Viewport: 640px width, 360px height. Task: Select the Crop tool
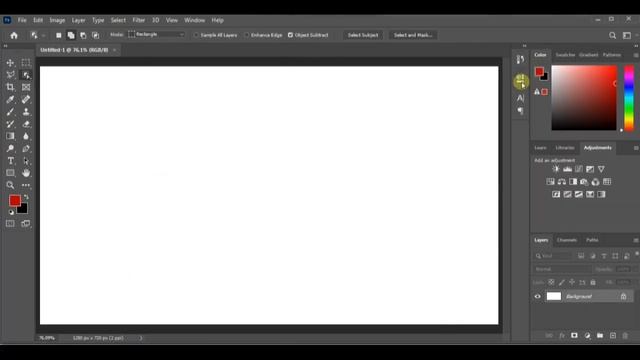pyautogui.click(x=10, y=87)
